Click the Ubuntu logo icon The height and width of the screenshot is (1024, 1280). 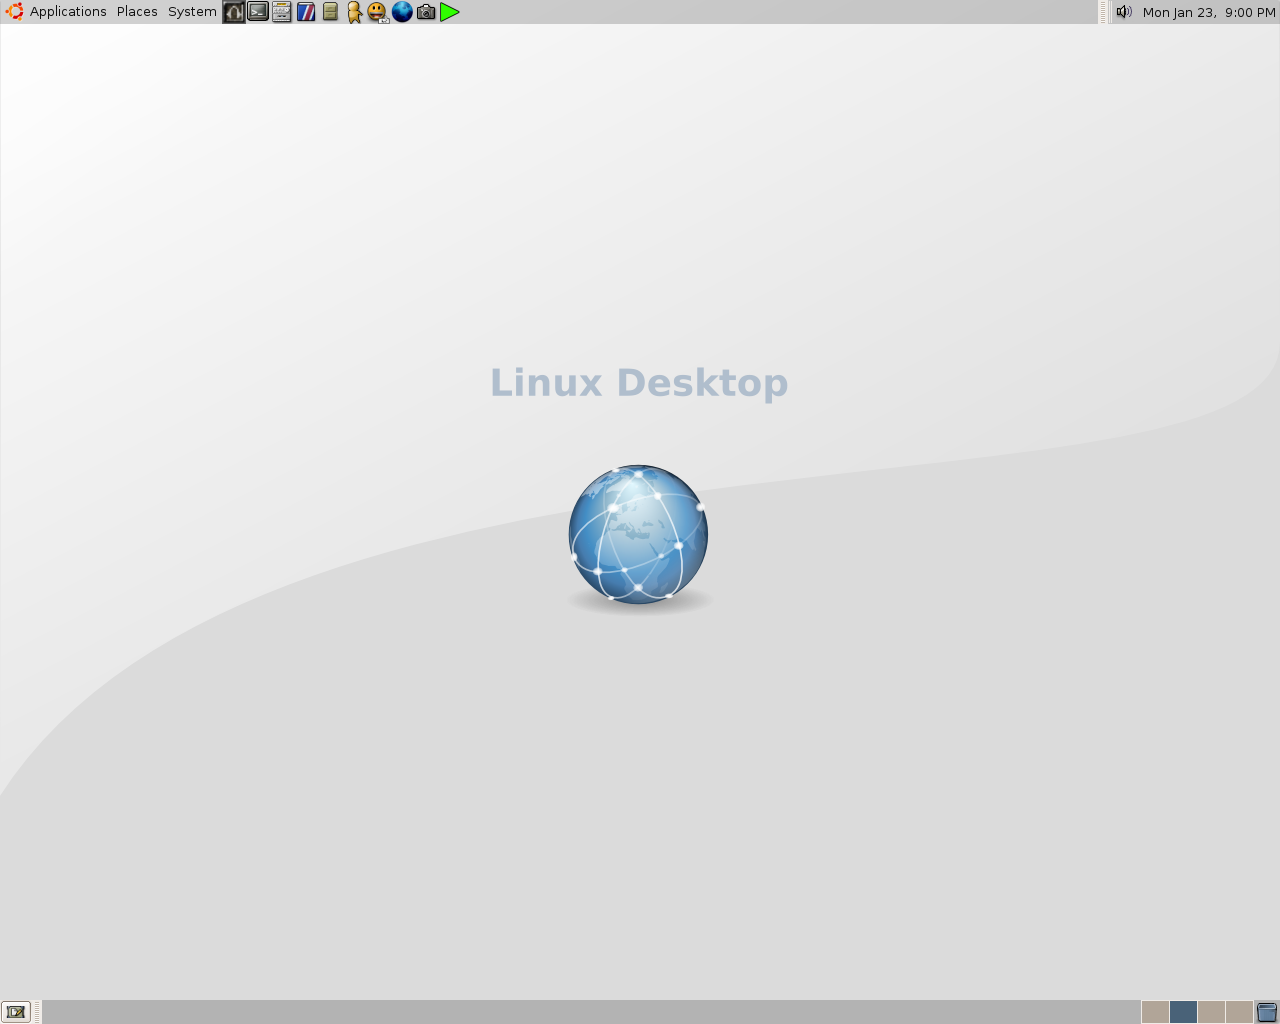coord(14,12)
